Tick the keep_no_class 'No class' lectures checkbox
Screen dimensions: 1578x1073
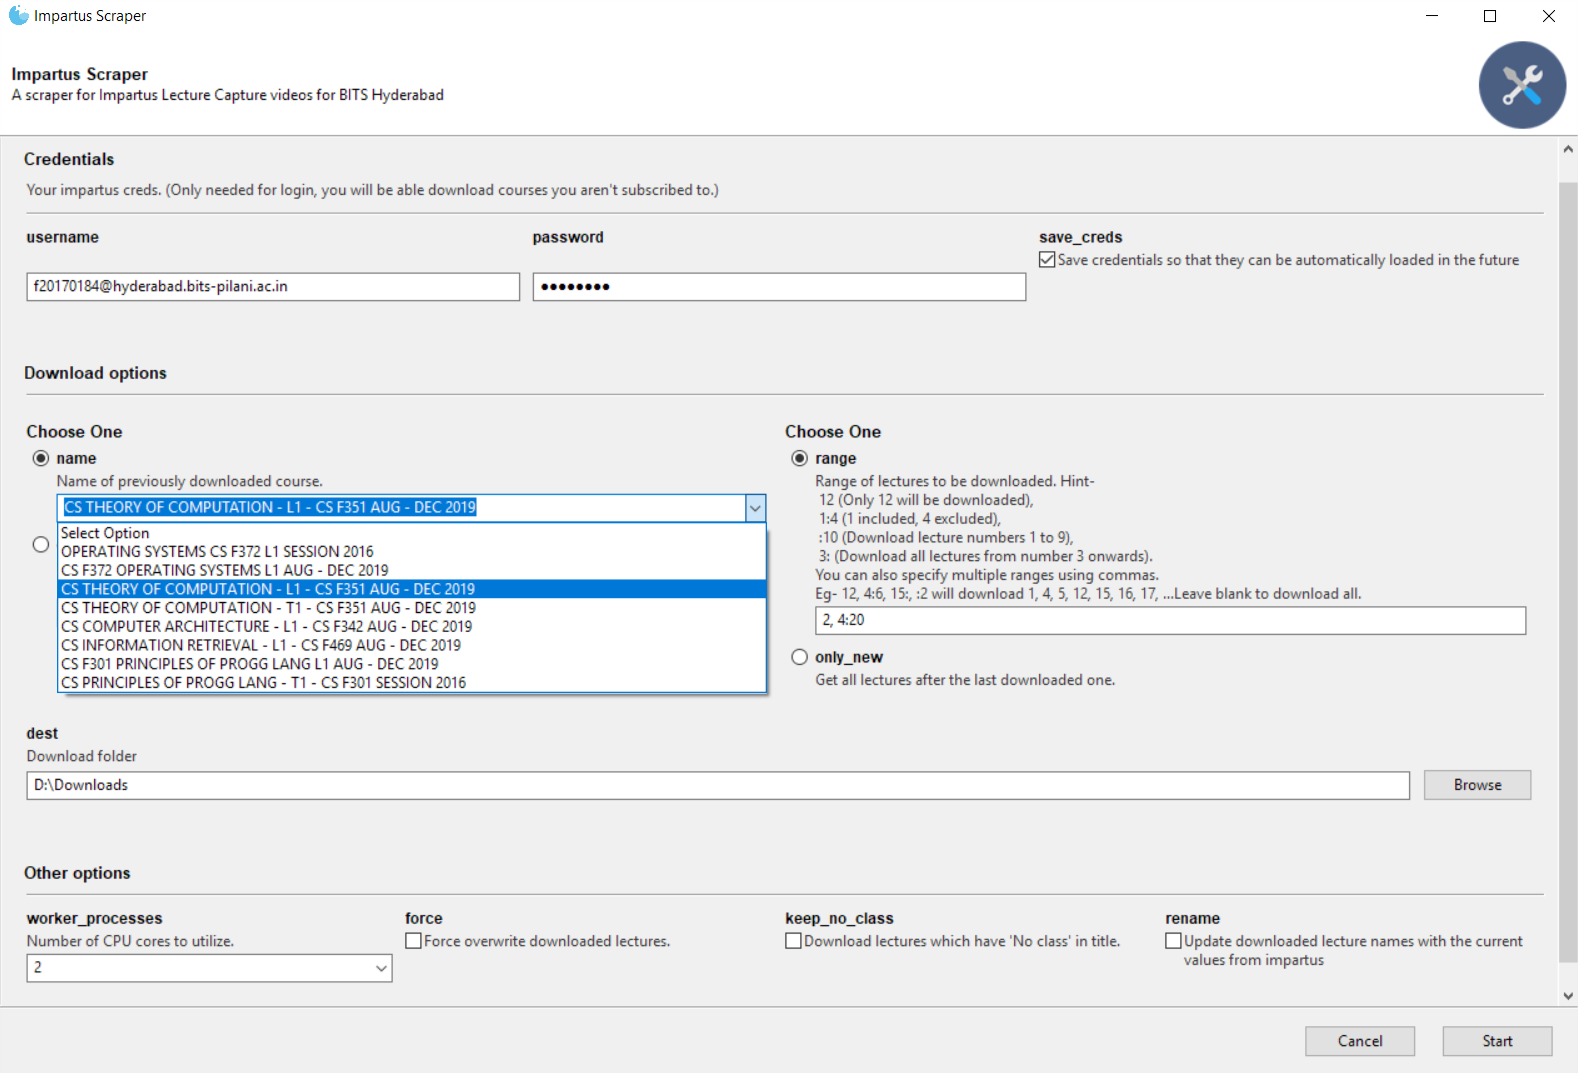click(x=793, y=941)
